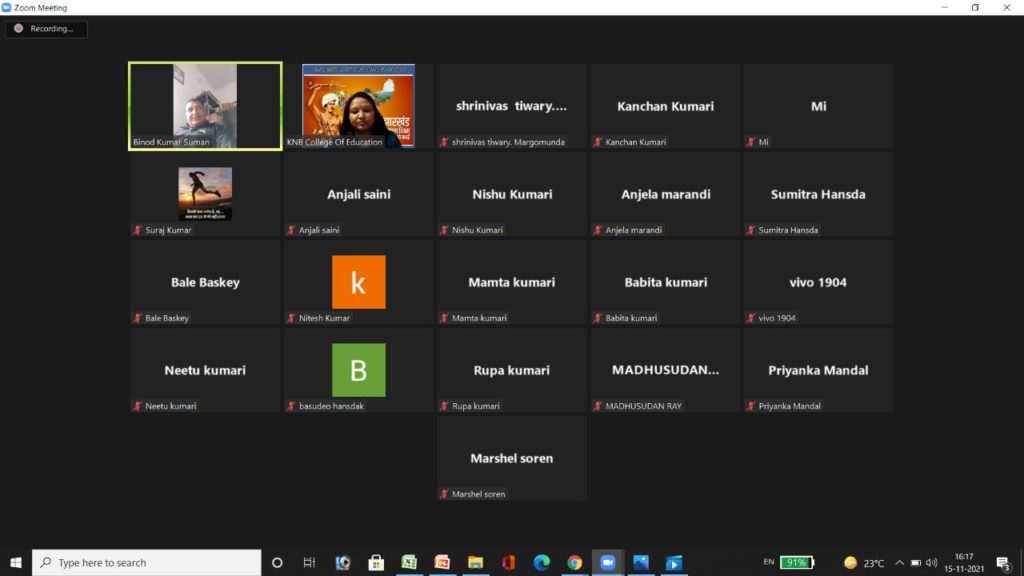1024x576 pixels.
Task: Click the volume speaker icon in tray
Action: click(931, 562)
